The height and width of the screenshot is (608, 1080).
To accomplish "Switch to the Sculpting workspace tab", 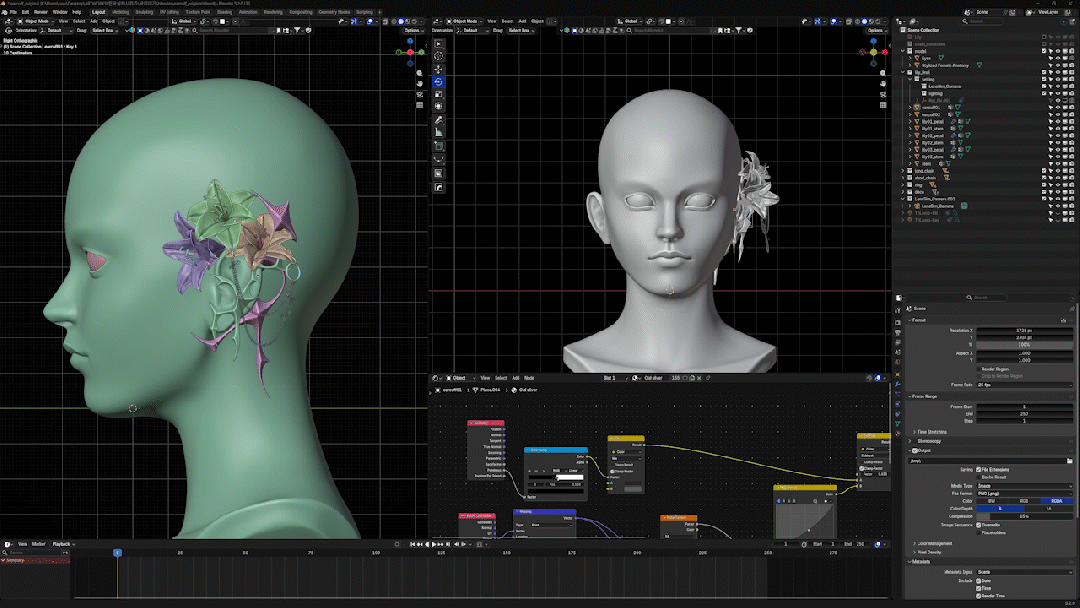I will pyautogui.click(x=144, y=12).
